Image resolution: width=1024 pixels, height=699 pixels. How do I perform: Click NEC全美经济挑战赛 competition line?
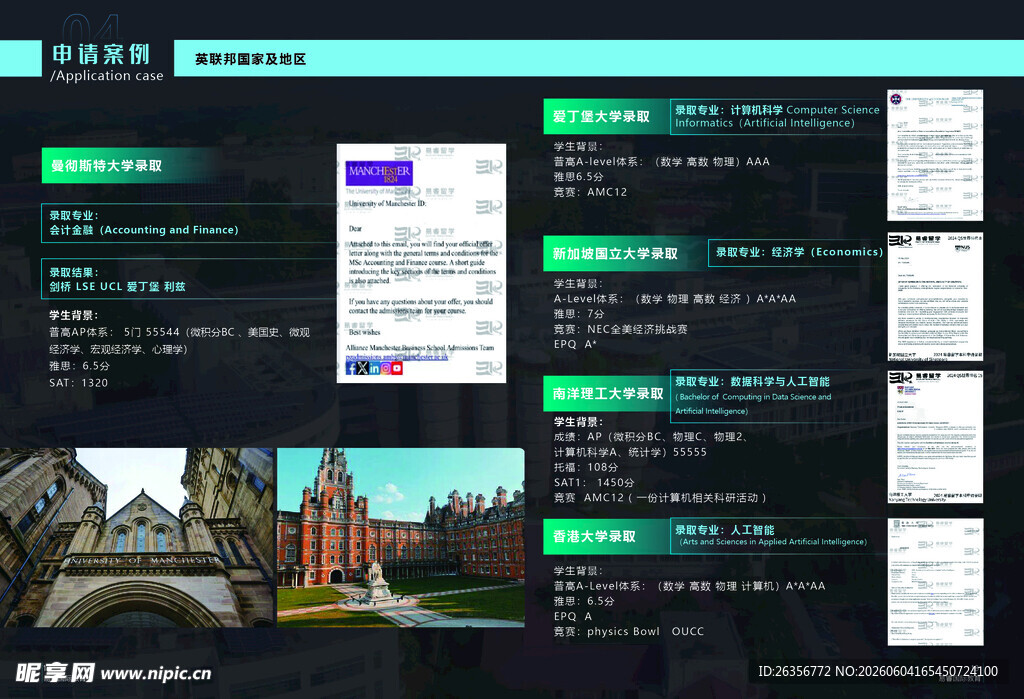point(620,329)
